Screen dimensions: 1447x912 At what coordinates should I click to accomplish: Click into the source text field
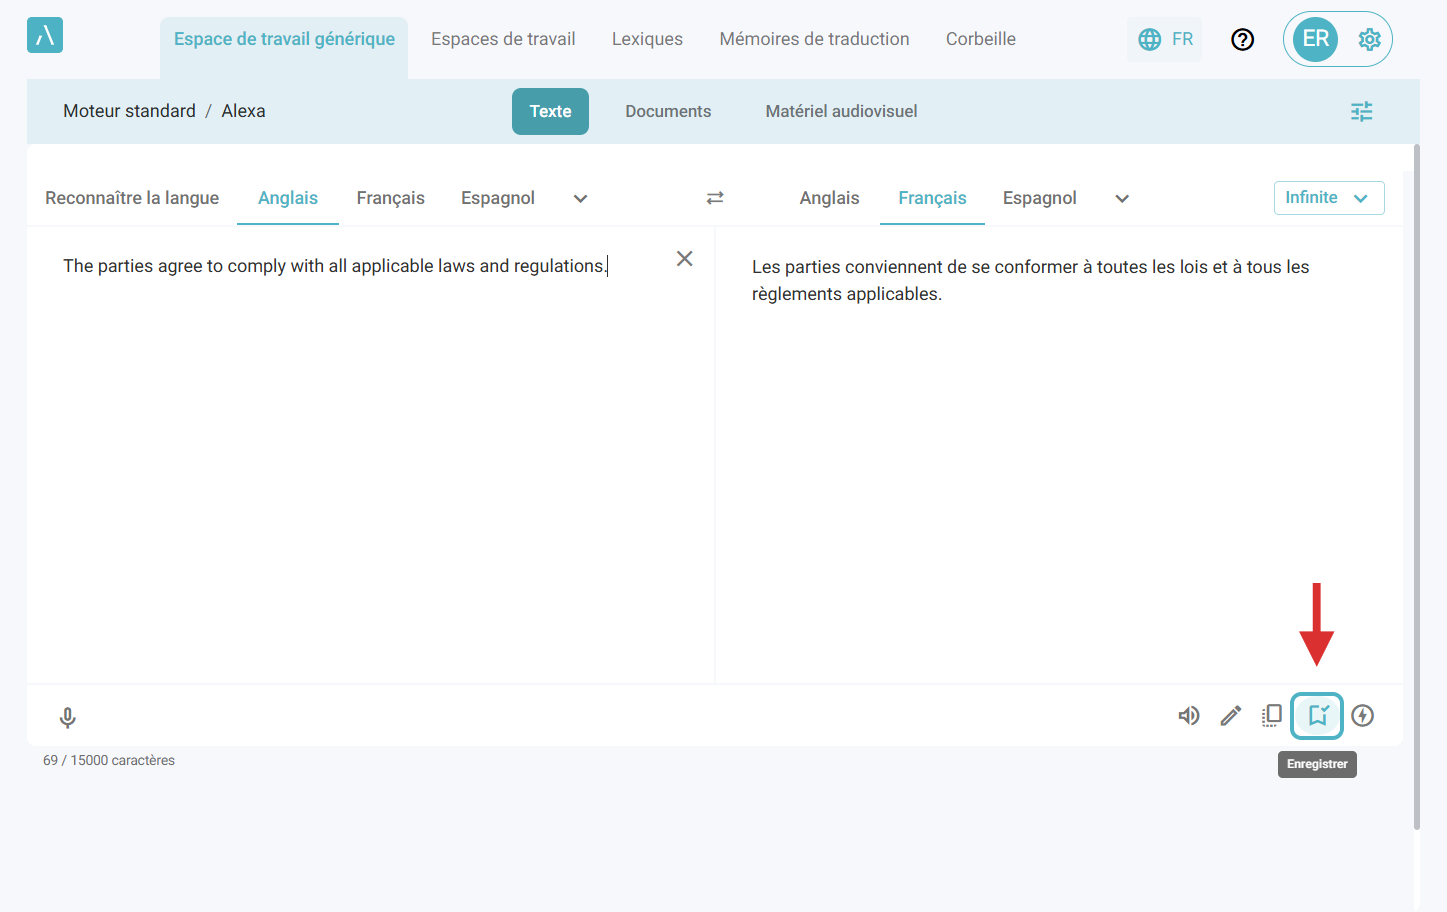[370, 450]
